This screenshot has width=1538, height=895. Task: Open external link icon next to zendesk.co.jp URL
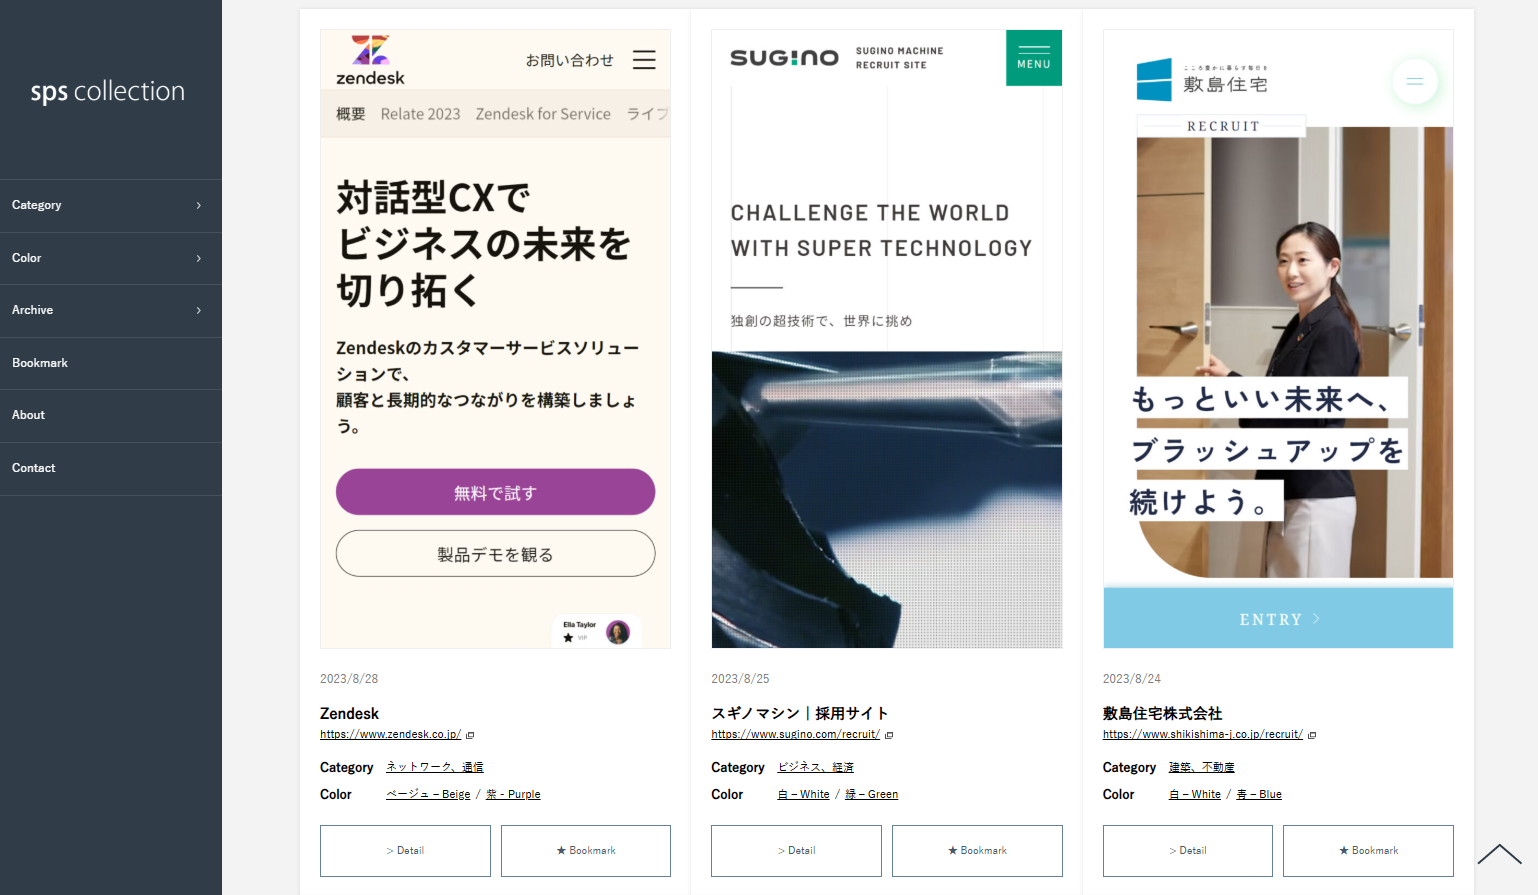point(470,735)
